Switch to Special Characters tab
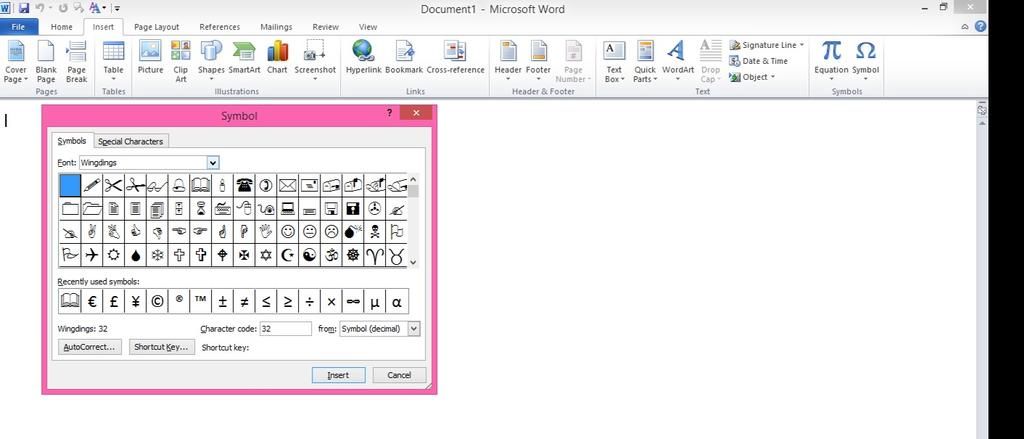This screenshot has width=1024, height=439. 131,141
